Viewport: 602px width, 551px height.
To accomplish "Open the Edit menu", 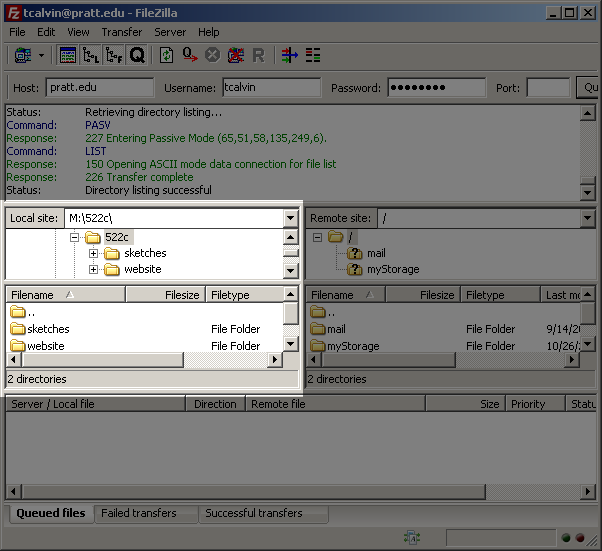I will coord(46,32).
